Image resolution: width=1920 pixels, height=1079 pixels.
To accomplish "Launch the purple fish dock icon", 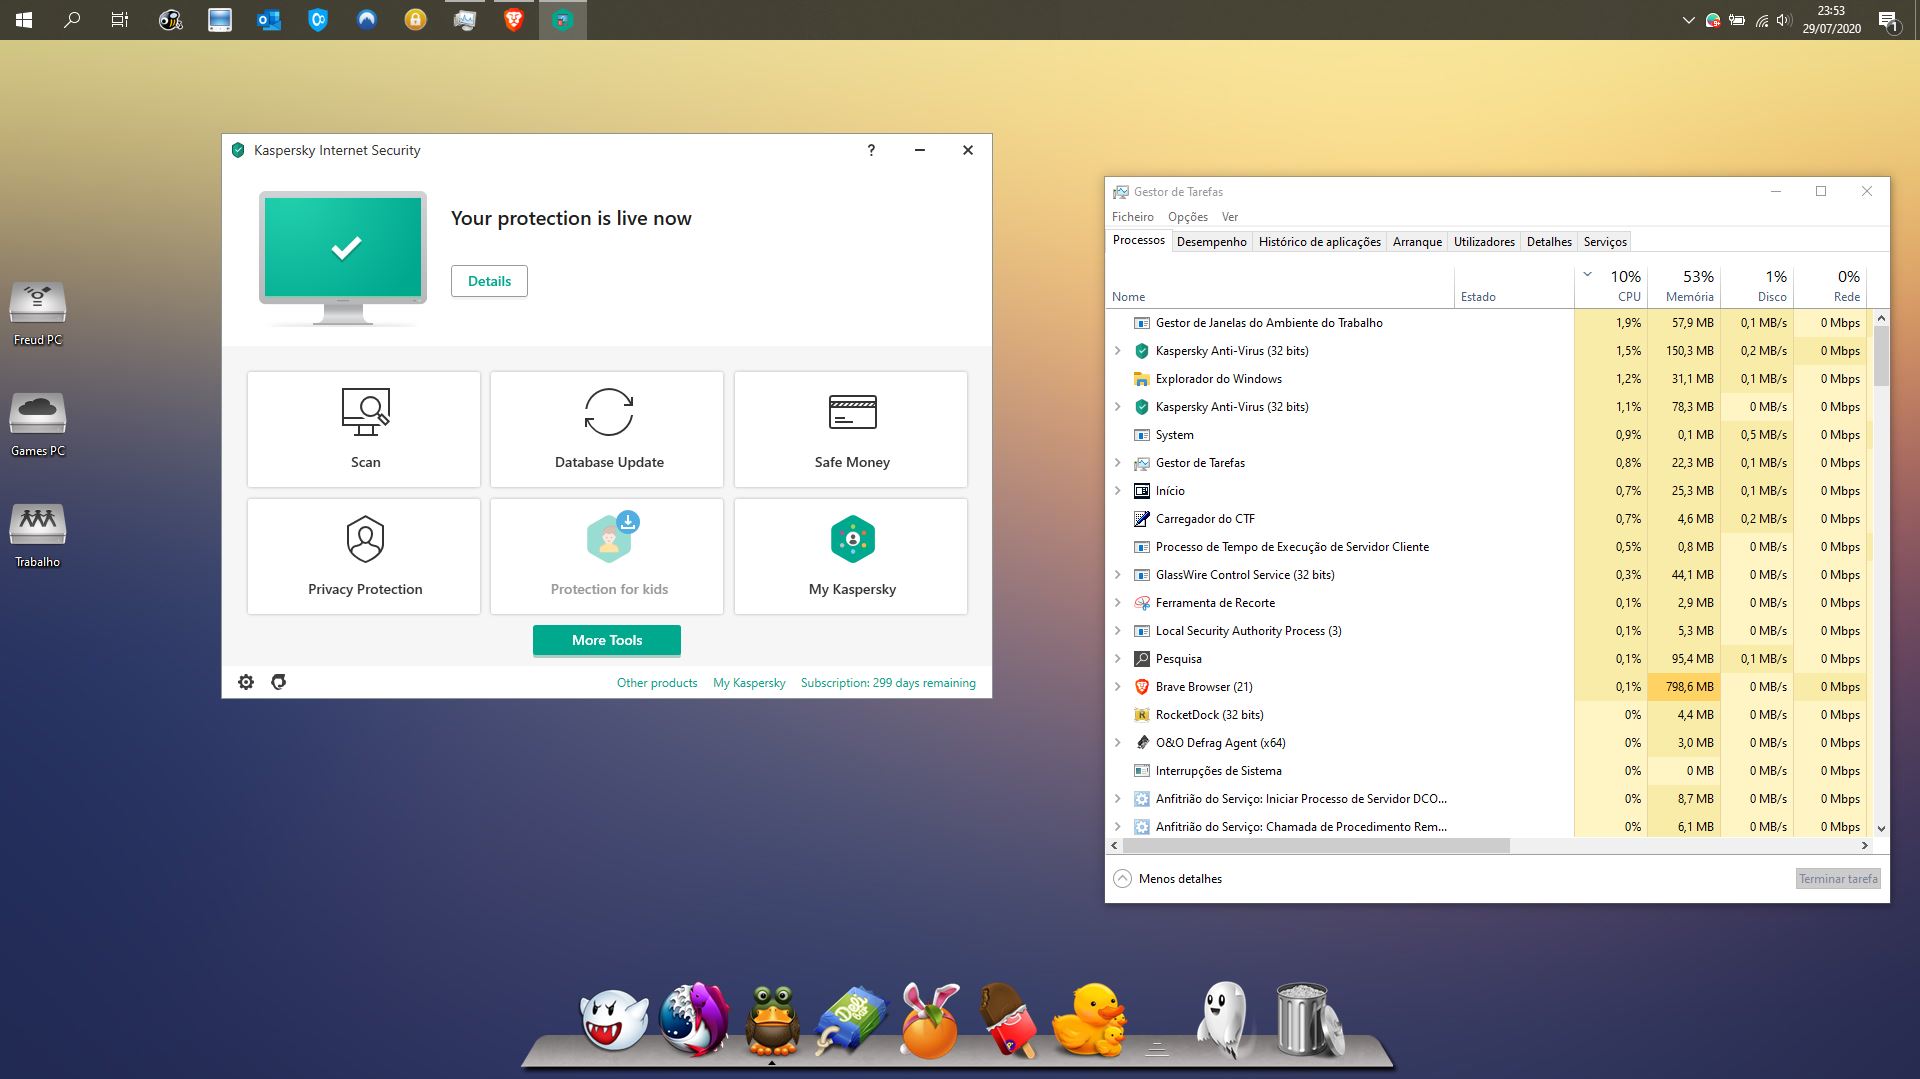I will tap(694, 1019).
